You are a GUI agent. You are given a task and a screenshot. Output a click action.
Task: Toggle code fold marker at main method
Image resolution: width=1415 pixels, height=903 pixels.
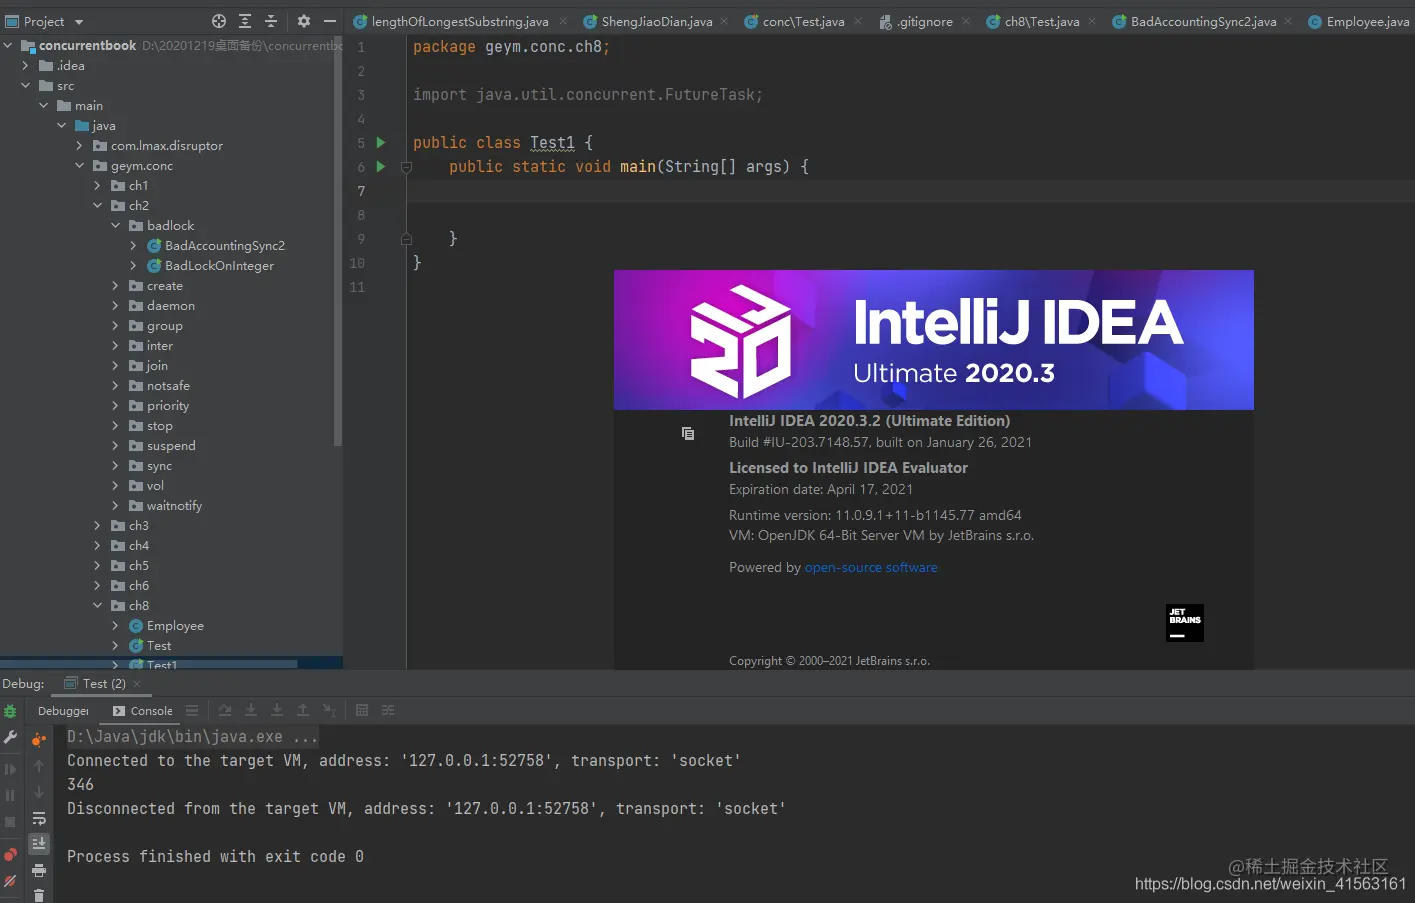tap(406, 167)
